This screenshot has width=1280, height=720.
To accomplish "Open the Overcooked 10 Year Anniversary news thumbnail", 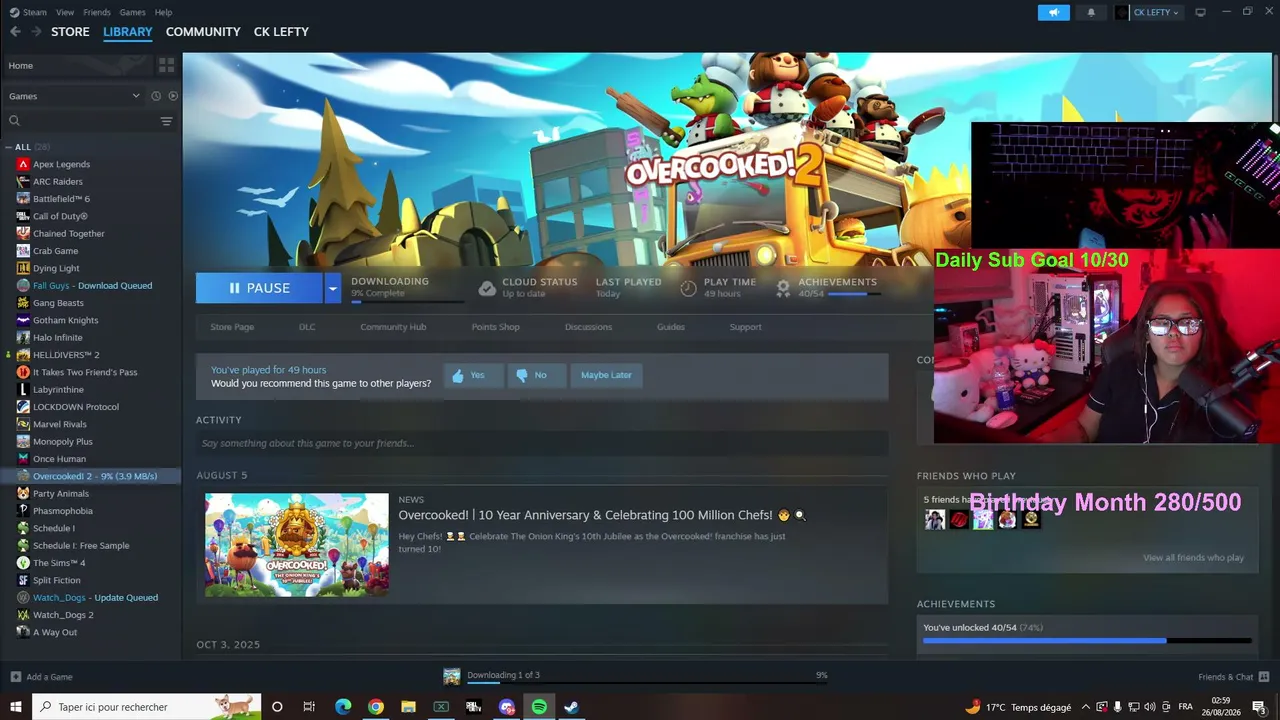I will pyautogui.click(x=297, y=545).
